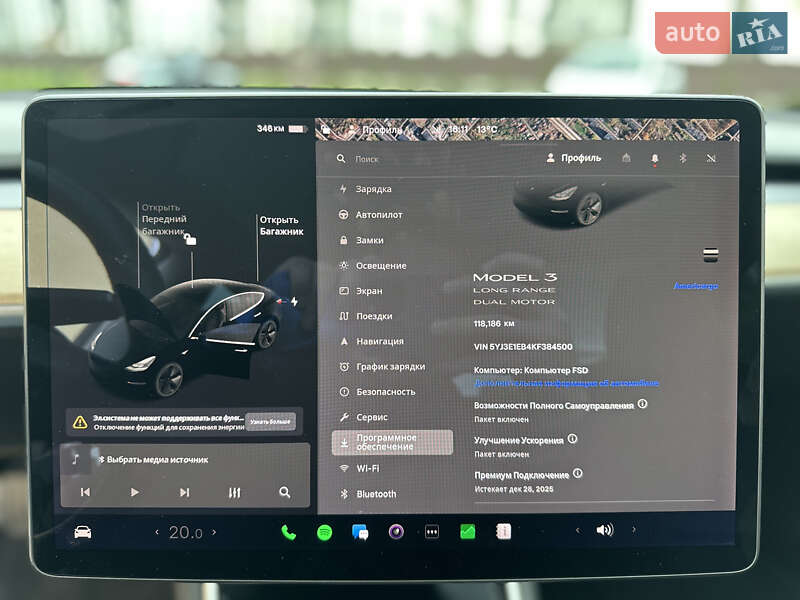The image size is (800, 600).
Task: Tap the Bluetooth icon in settings header
Action: click(x=683, y=158)
